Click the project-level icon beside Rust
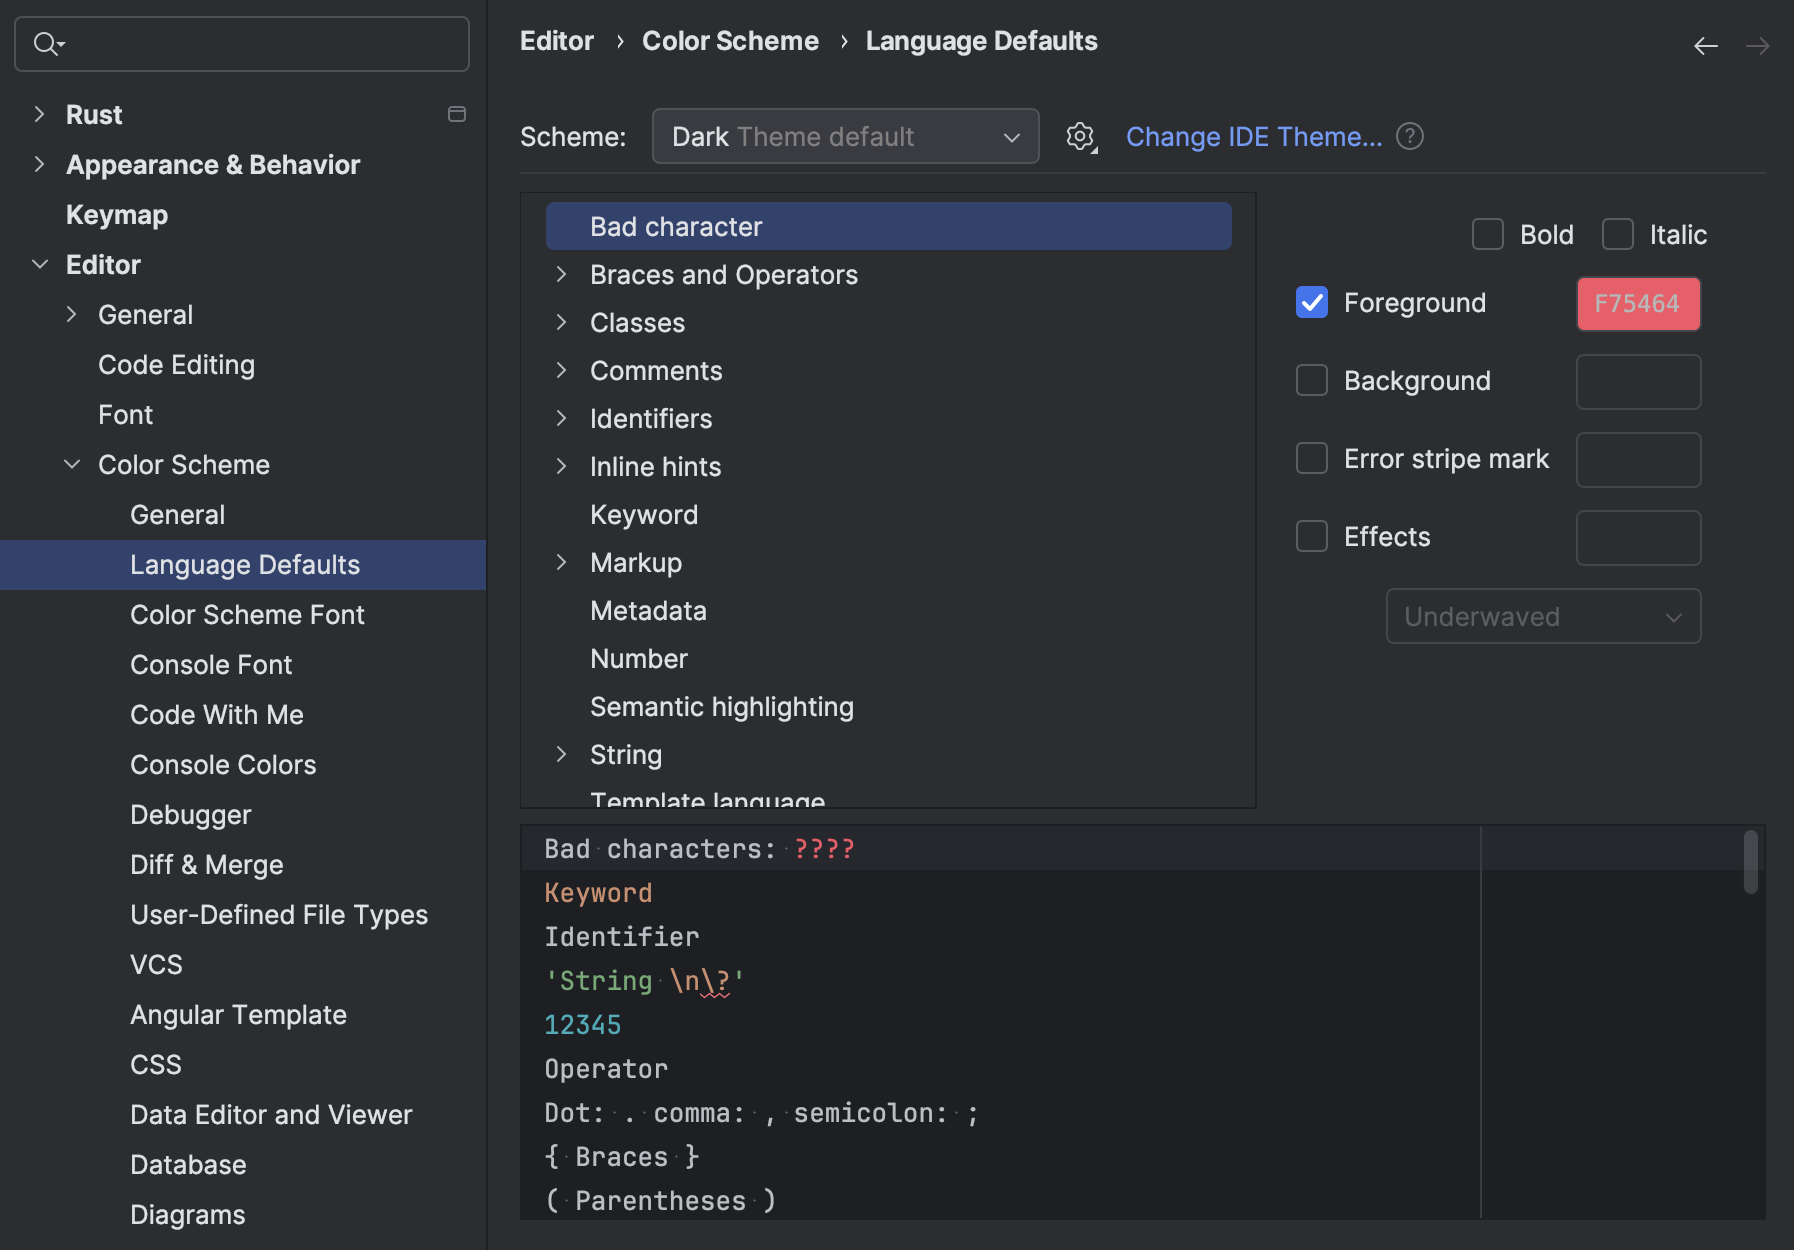Screen dimensions: 1794x1250 [457, 114]
